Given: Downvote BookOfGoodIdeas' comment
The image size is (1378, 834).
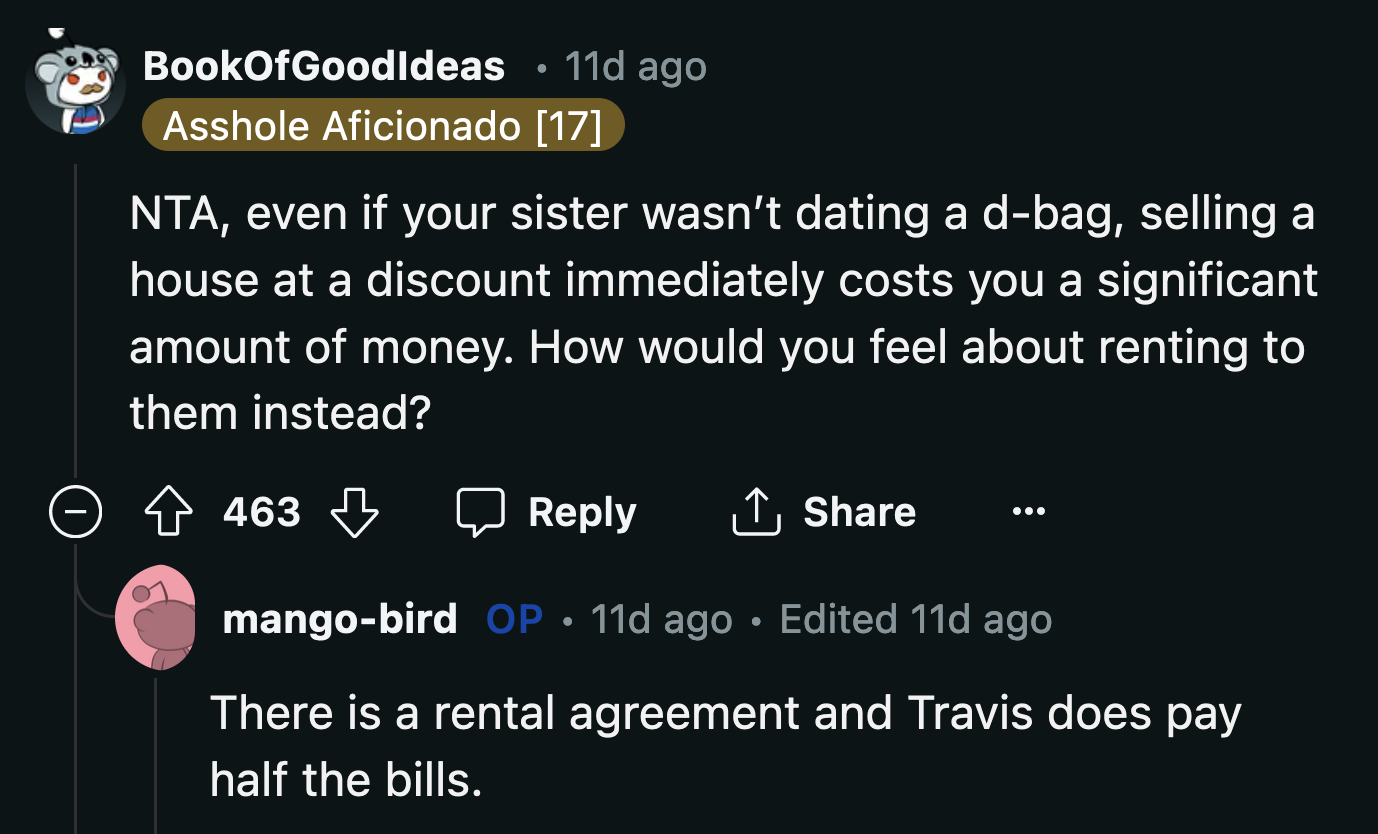Looking at the screenshot, I should point(354,511).
